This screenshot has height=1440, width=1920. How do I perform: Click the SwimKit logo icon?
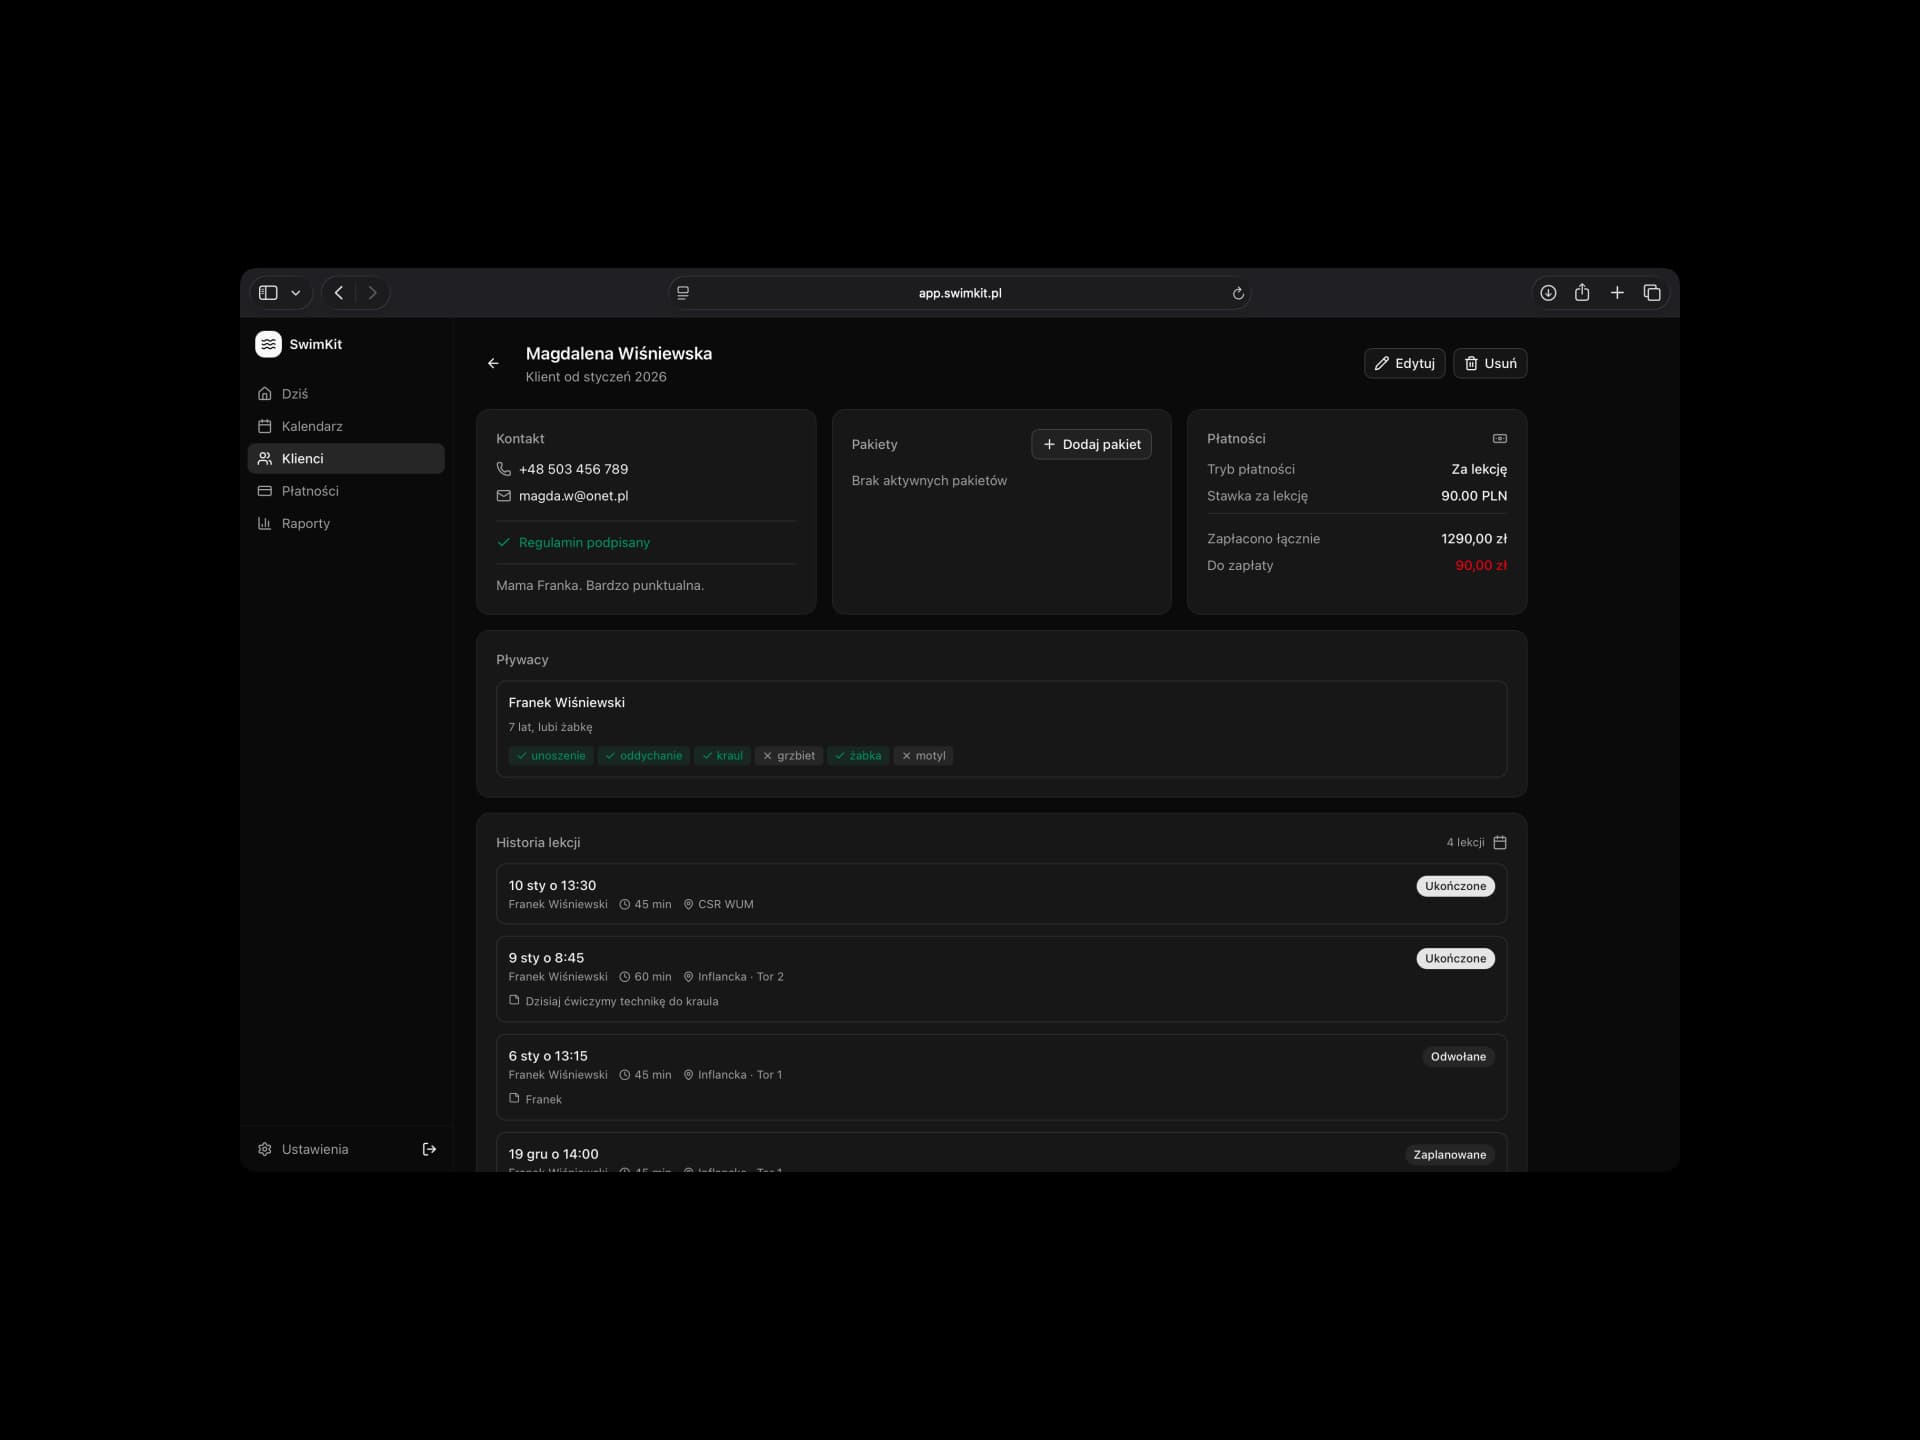pos(267,343)
